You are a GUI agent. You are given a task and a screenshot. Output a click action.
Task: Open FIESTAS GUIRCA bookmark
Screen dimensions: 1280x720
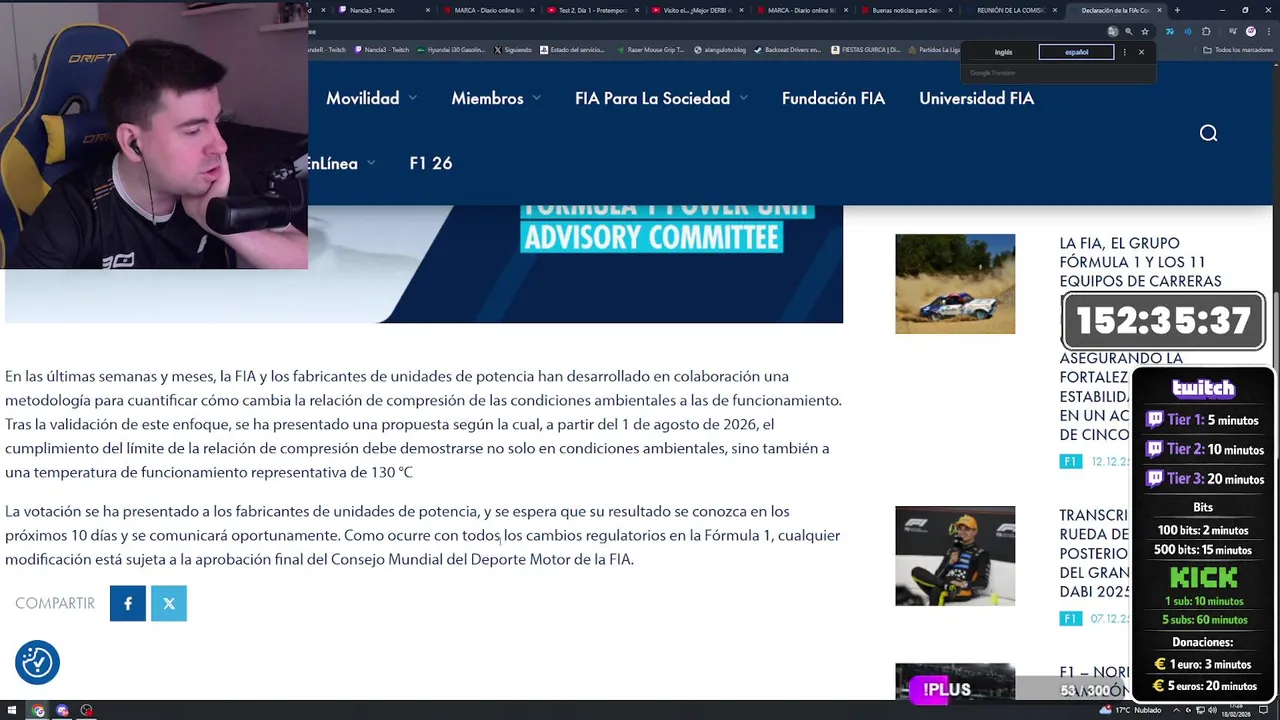click(866, 49)
